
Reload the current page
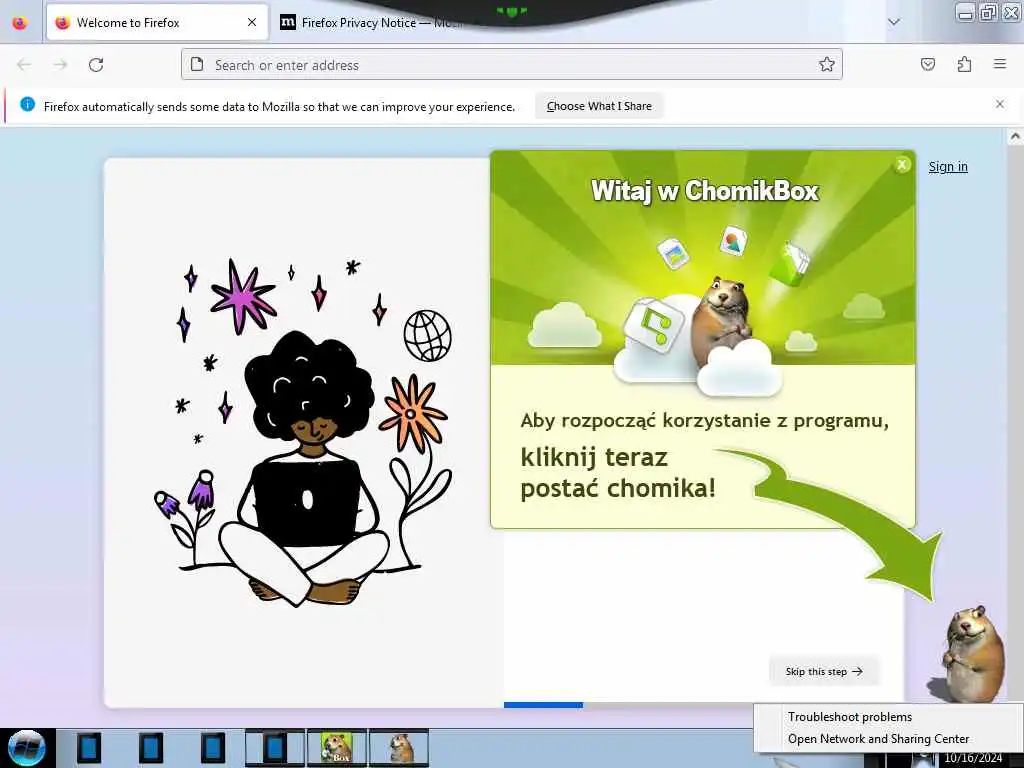click(x=96, y=65)
